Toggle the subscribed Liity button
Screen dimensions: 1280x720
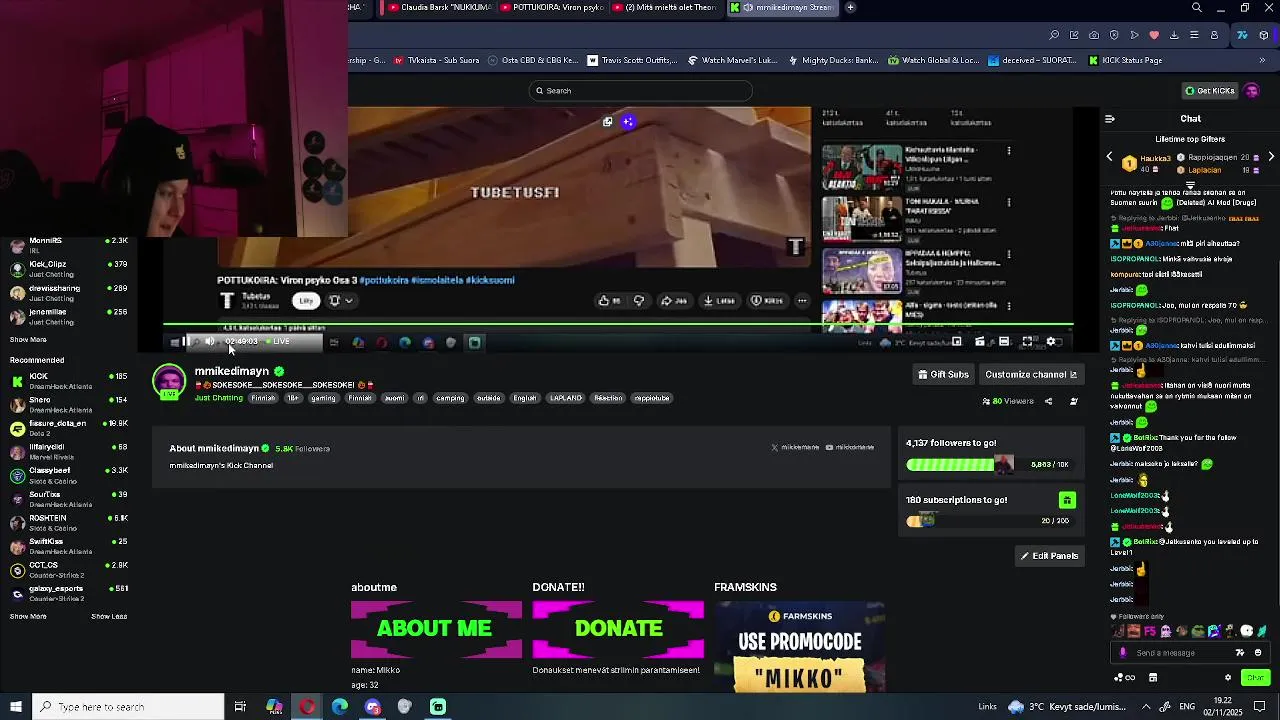306,301
